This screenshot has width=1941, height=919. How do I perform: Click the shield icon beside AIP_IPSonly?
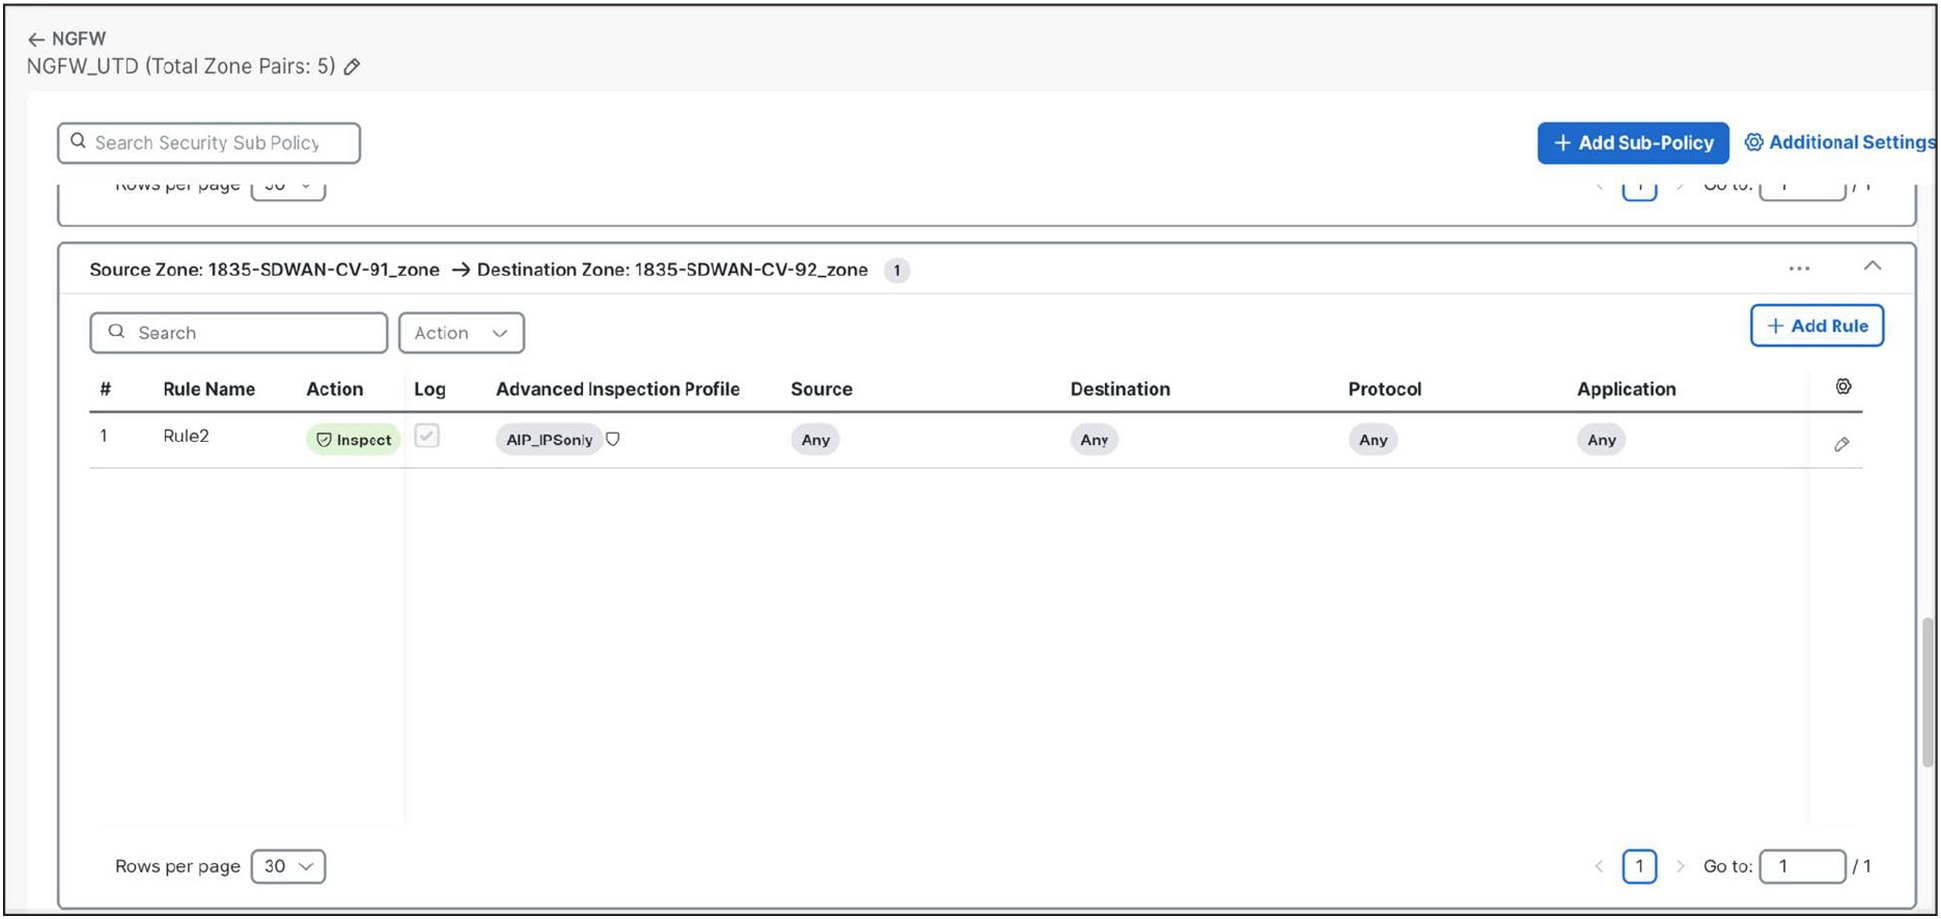click(613, 439)
